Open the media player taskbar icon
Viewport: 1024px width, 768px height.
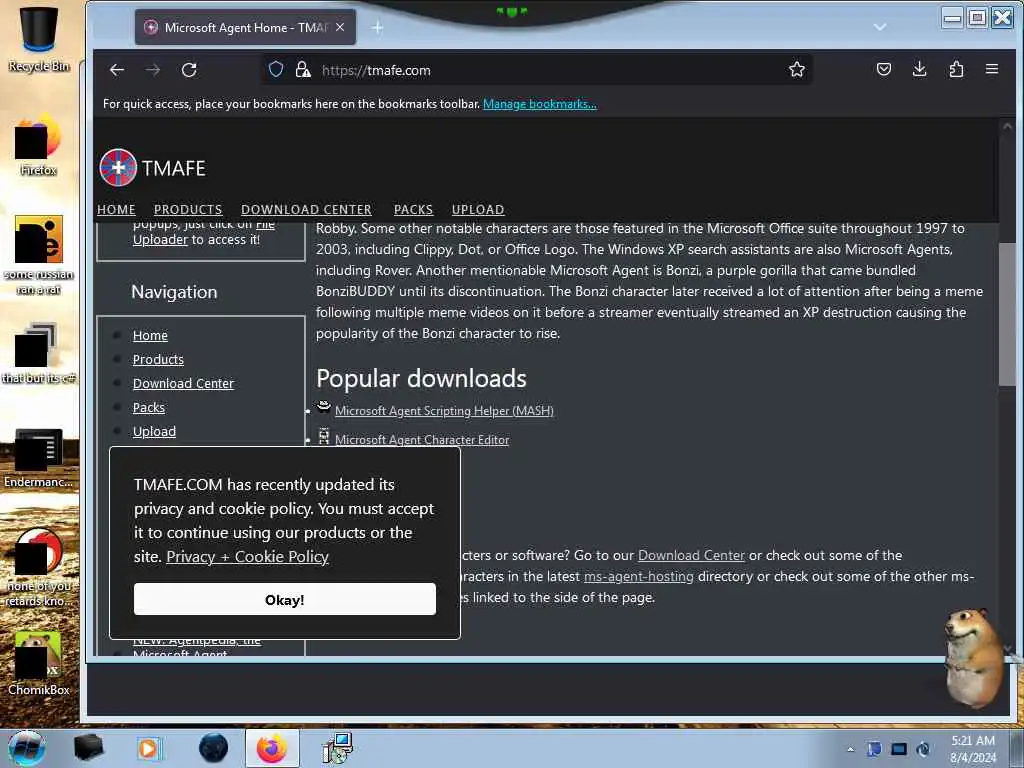tap(150, 748)
